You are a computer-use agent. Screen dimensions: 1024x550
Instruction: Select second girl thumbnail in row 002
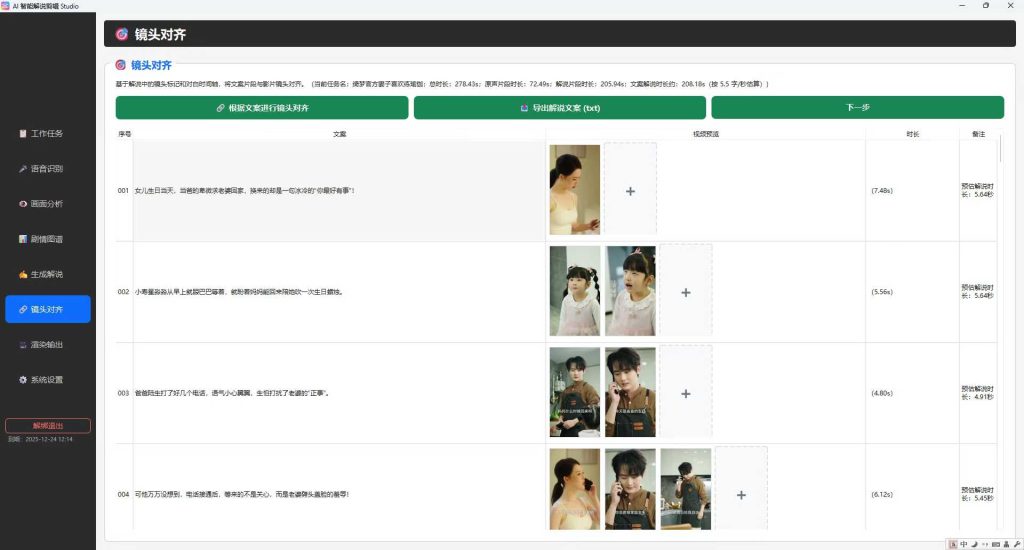630,291
